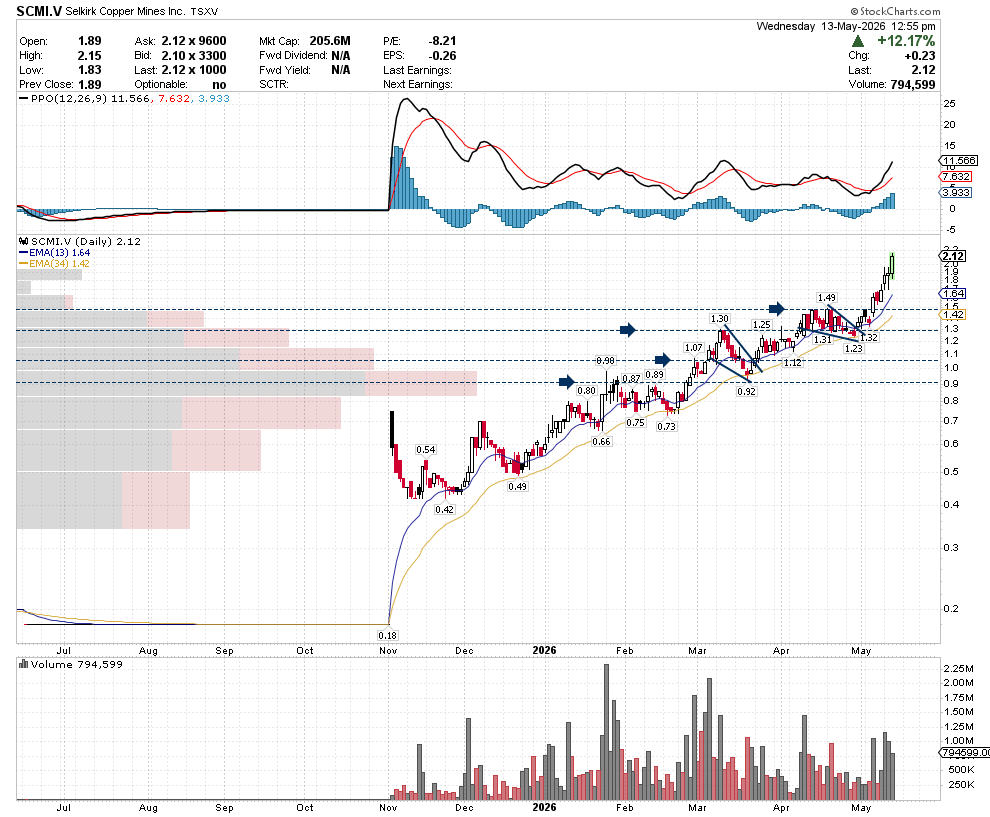
Task: Click the Volume 794,599 panel legend
Action: (x=71, y=664)
